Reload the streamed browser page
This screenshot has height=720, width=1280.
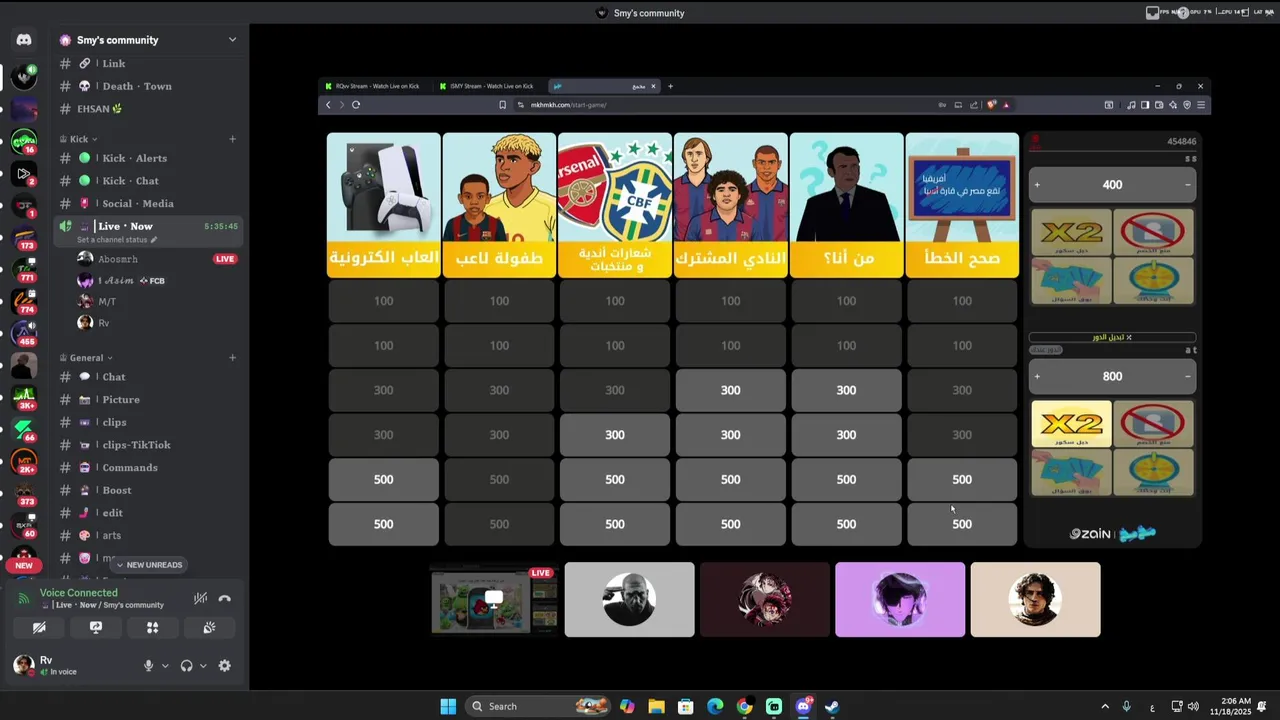tap(356, 105)
